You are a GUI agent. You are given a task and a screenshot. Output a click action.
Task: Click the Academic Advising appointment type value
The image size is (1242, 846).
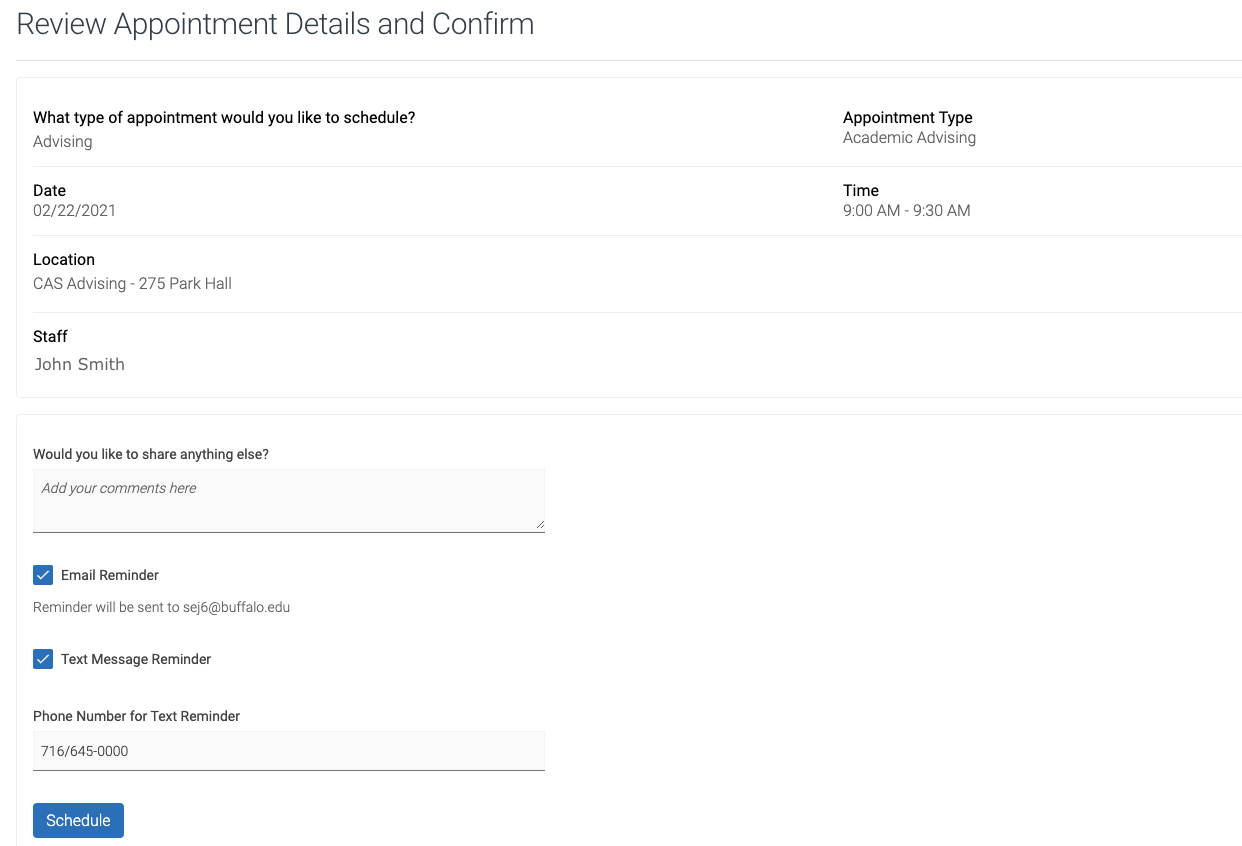(x=909, y=138)
